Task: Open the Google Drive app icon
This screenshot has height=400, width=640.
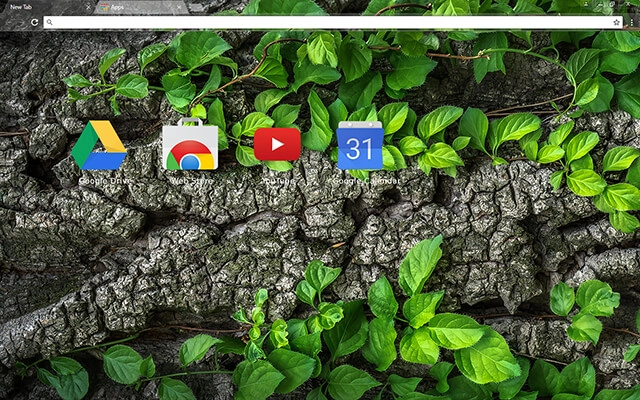Action: [x=99, y=145]
